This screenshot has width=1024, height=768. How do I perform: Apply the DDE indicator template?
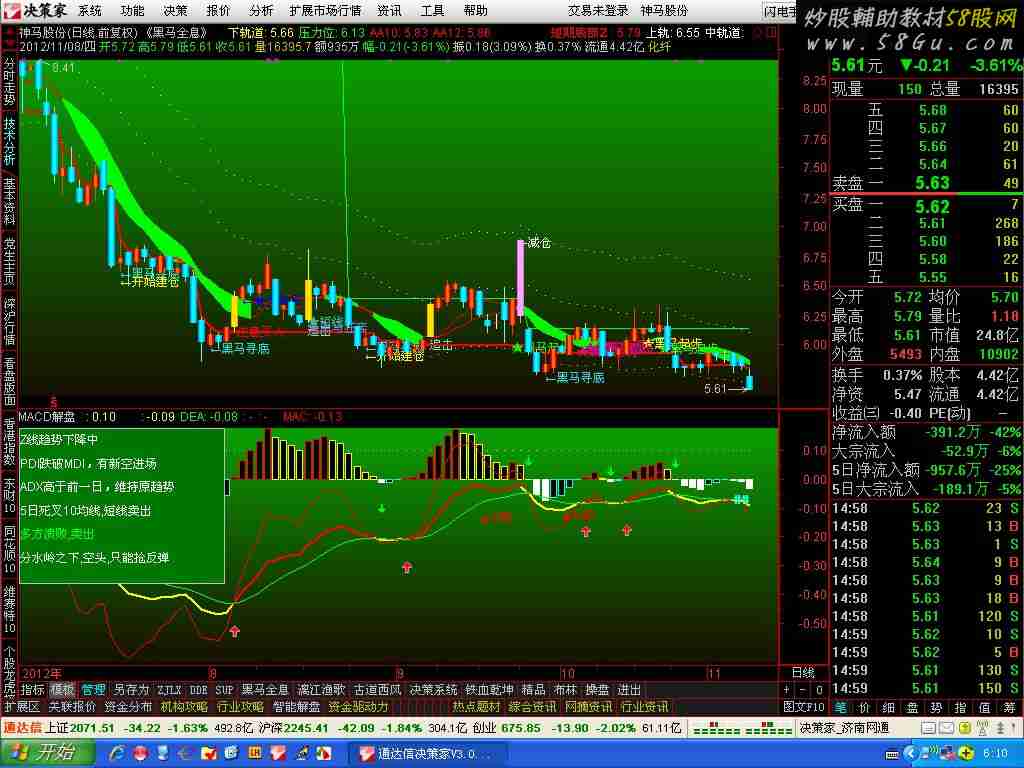click(x=199, y=690)
